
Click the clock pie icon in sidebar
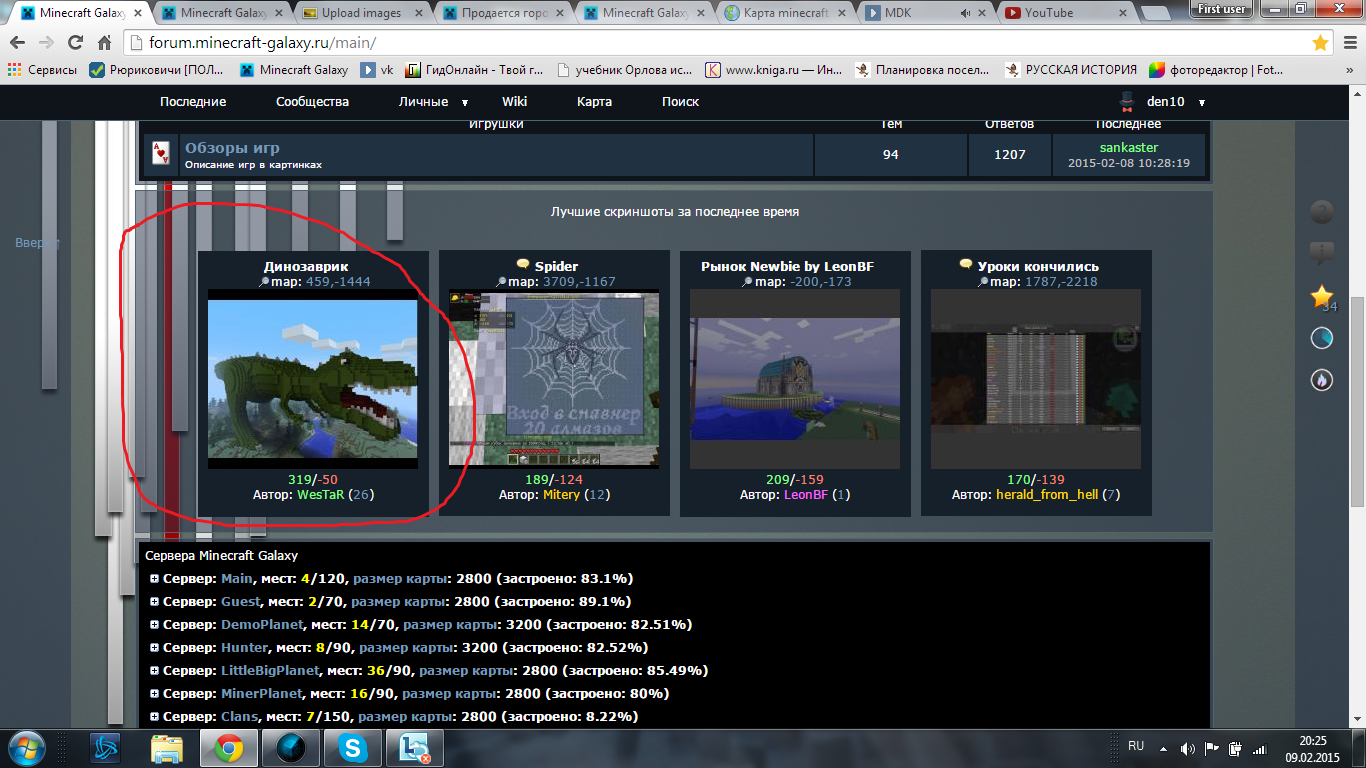point(1322,338)
